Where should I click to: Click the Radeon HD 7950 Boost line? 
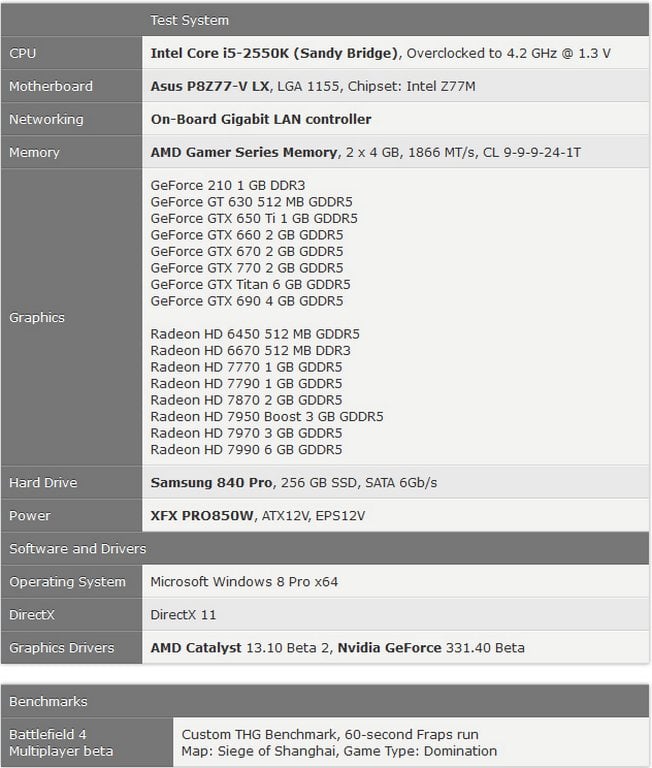tap(267, 416)
